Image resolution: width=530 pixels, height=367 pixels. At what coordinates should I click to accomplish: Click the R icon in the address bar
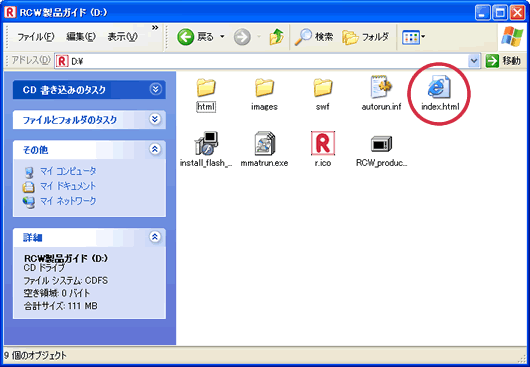(x=62, y=61)
